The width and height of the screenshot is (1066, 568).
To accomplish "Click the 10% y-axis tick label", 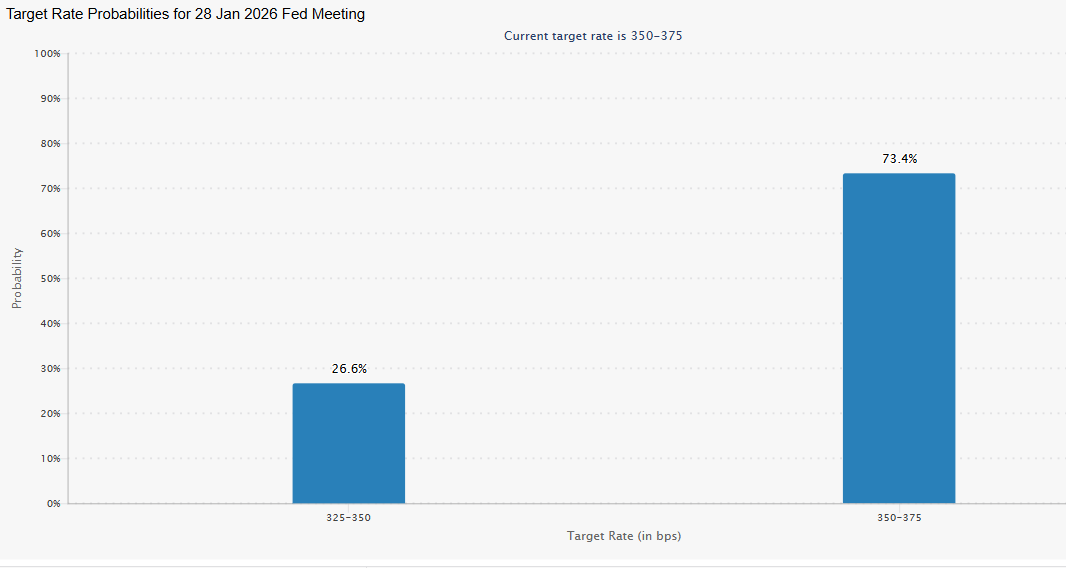I will [50, 459].
